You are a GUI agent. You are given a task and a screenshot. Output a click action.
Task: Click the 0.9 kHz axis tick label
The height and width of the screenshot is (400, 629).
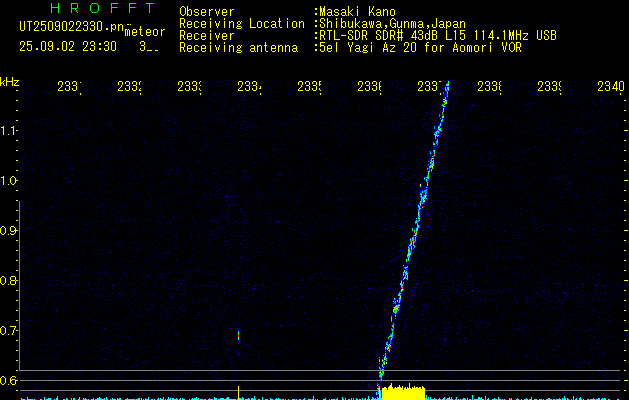[x=8, y=231]
